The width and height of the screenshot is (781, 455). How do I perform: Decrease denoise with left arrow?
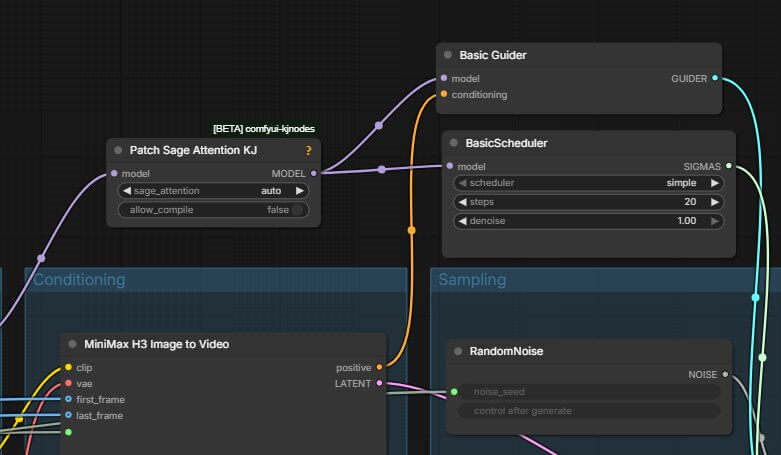(x=462, y=221)
